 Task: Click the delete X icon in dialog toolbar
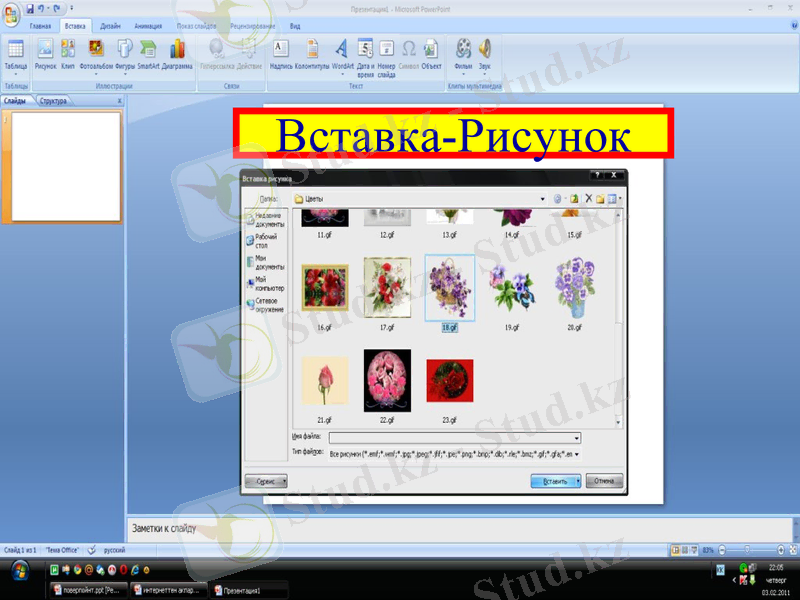coord(589,197)
